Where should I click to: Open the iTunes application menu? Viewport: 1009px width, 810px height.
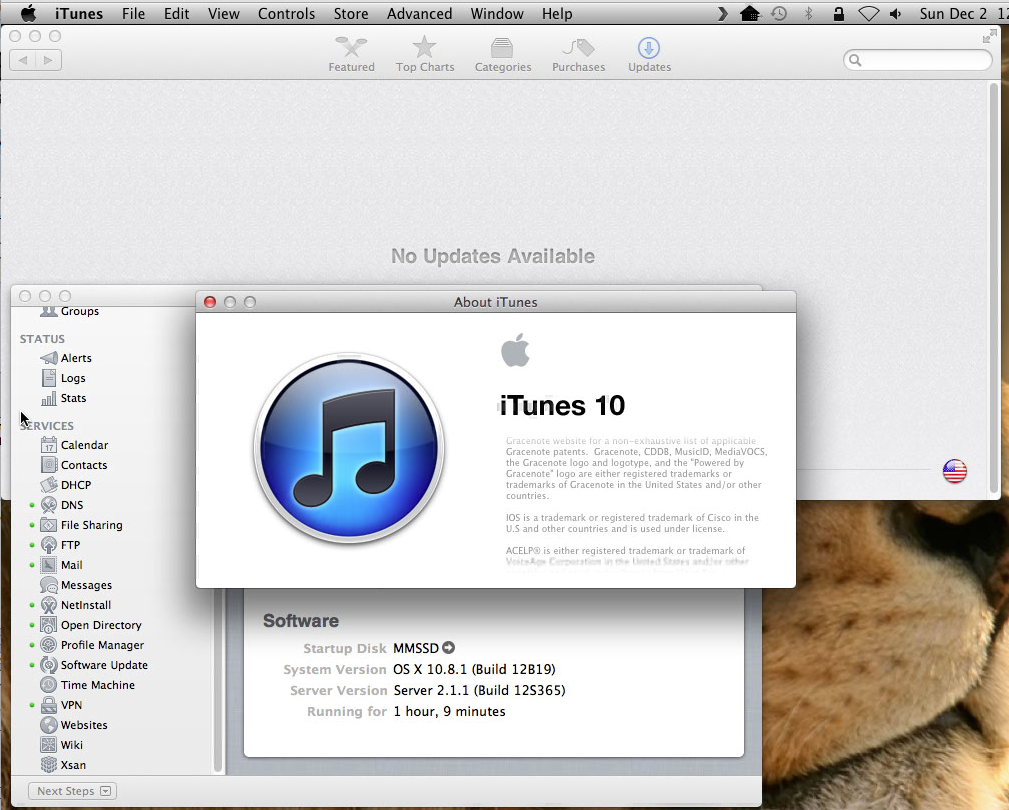click(x=79, y=14)
